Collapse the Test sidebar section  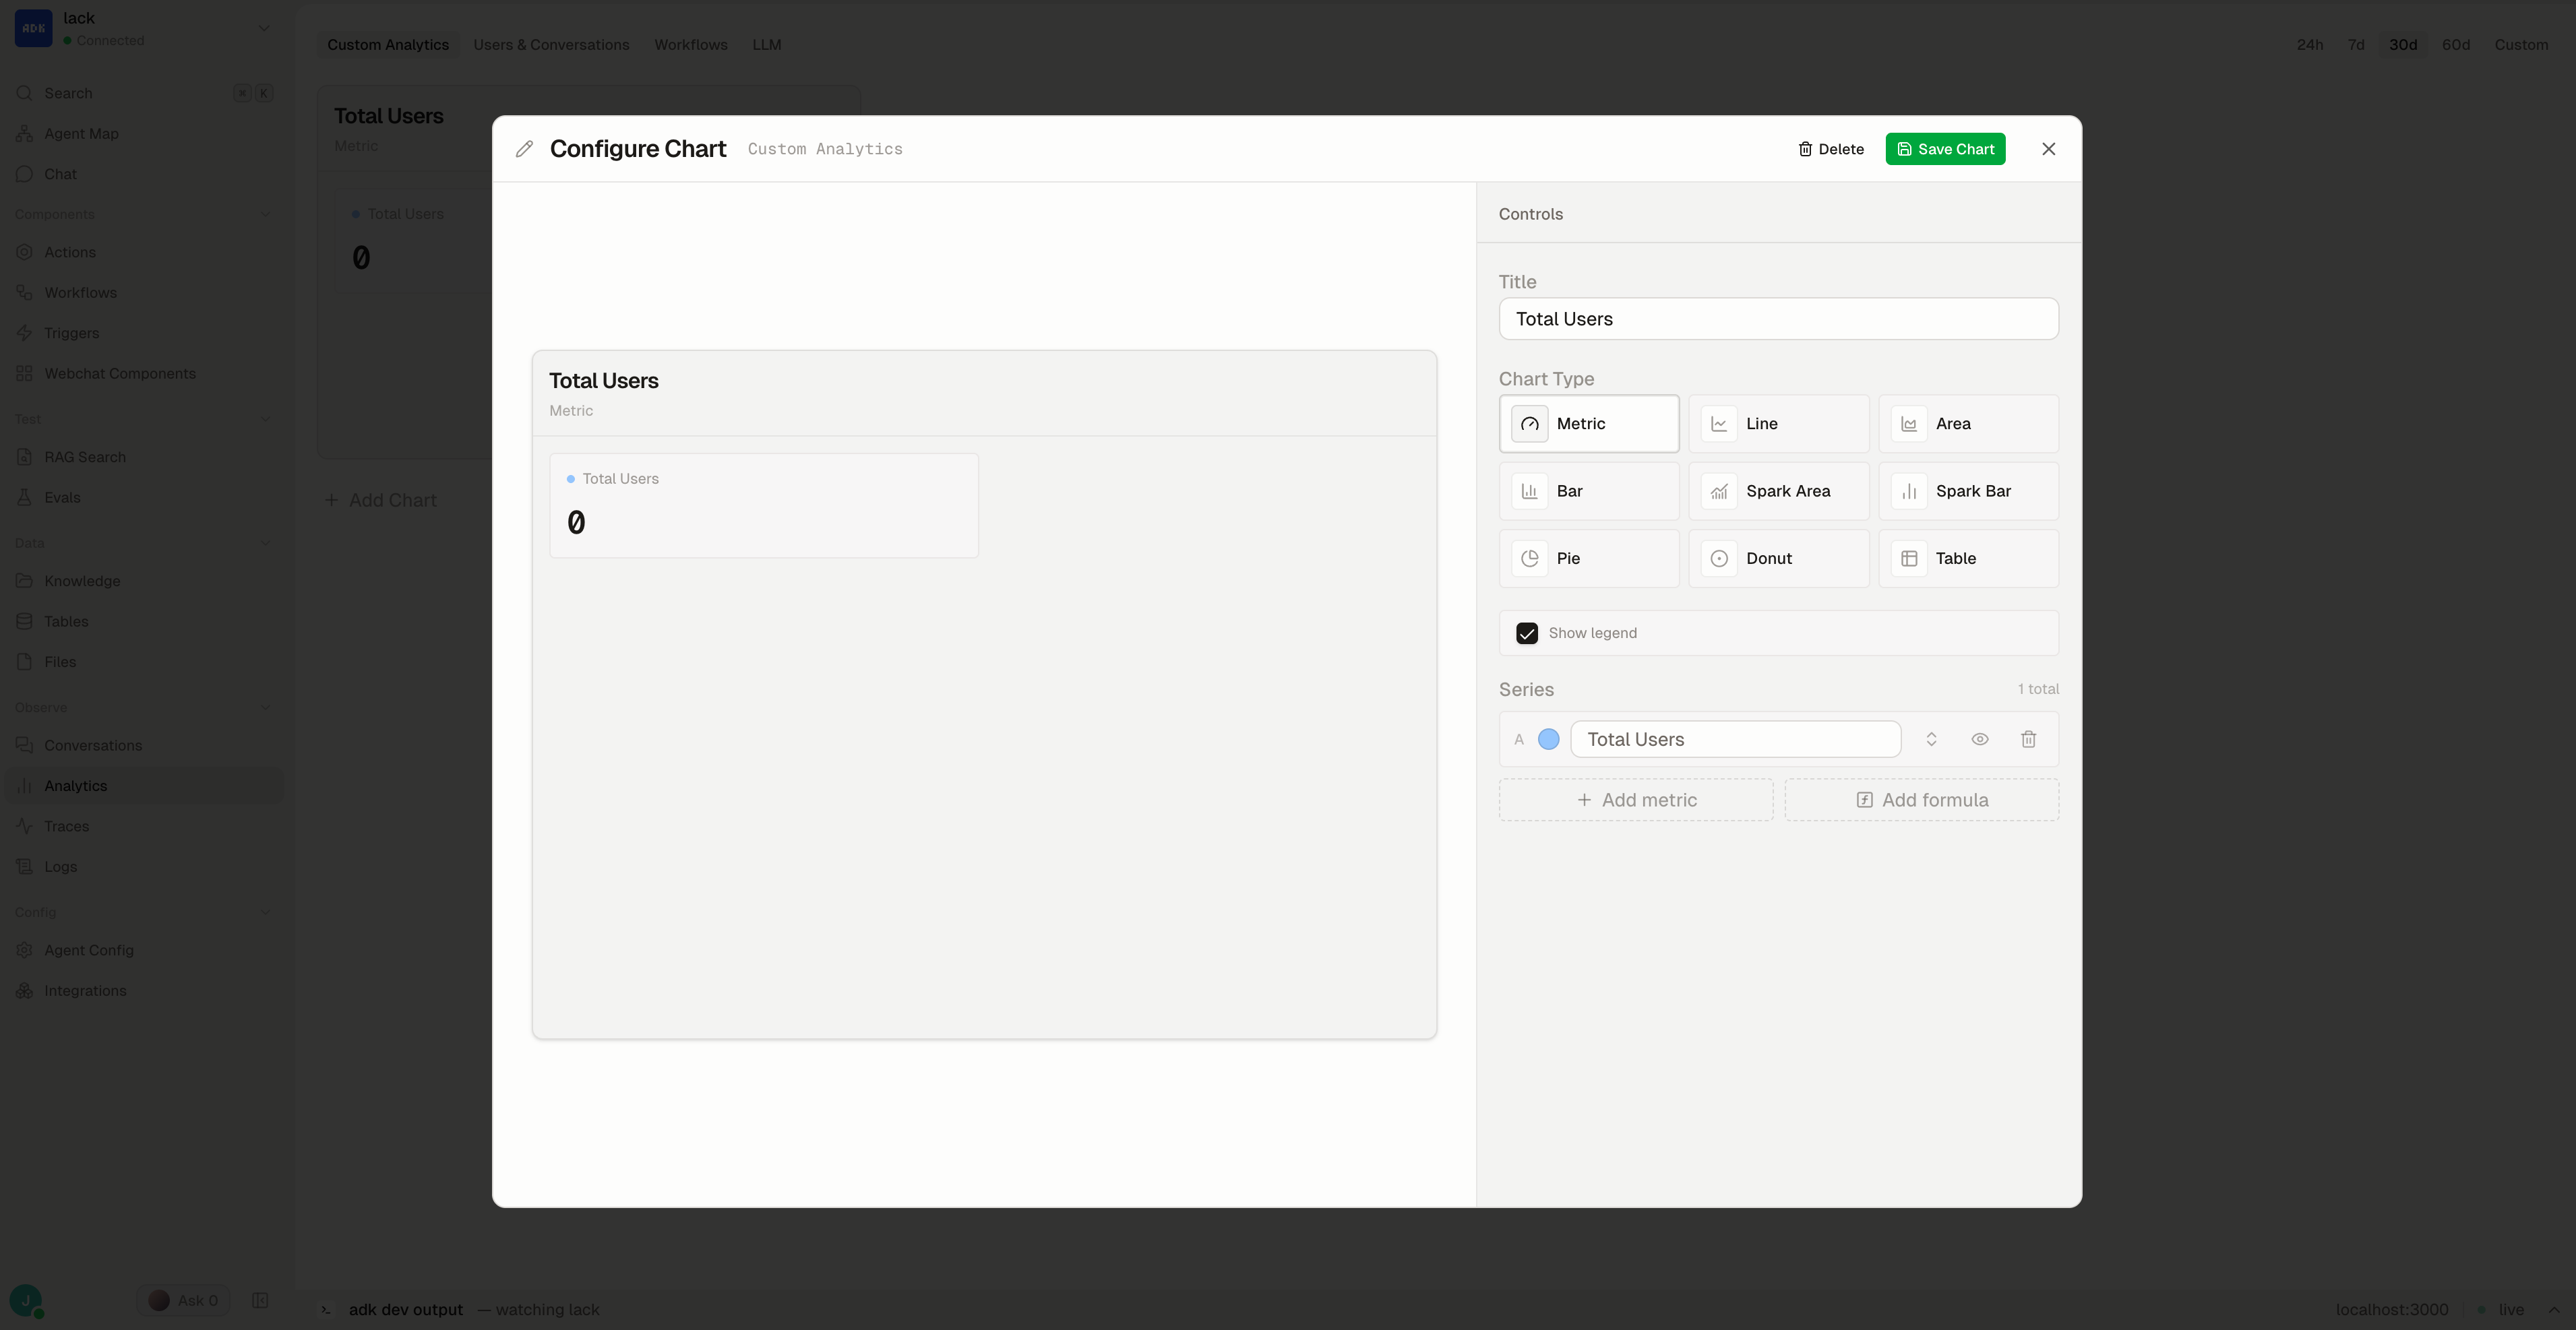coord(265,419)
